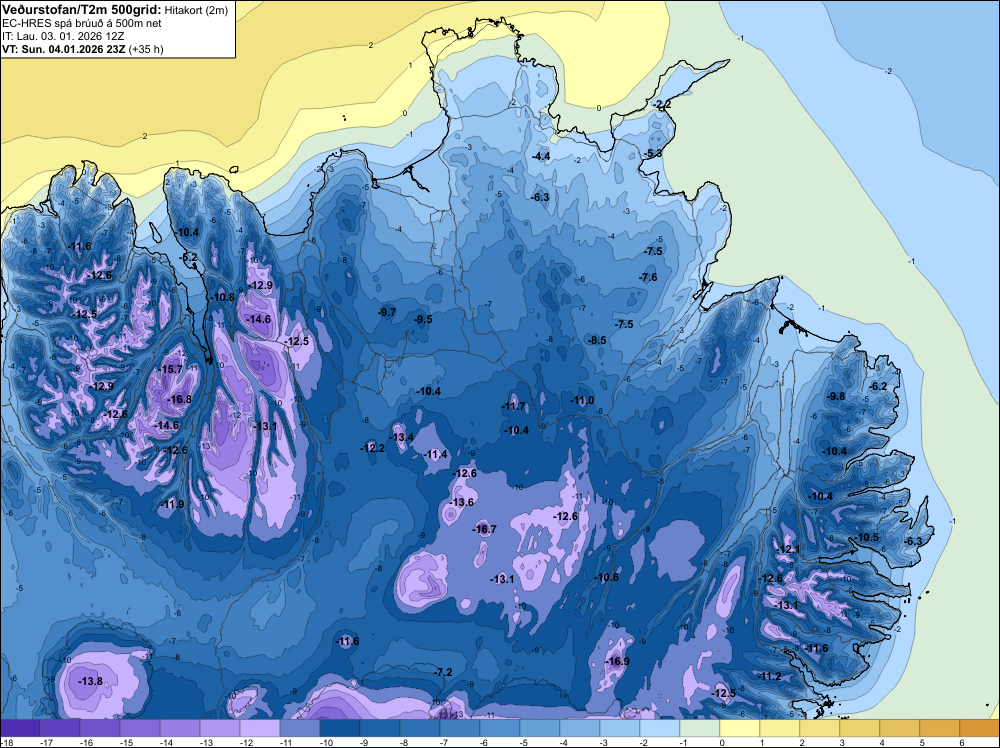Pick the legend swatch between -10 and -9
1000x748 pixels.
(340, 728)
